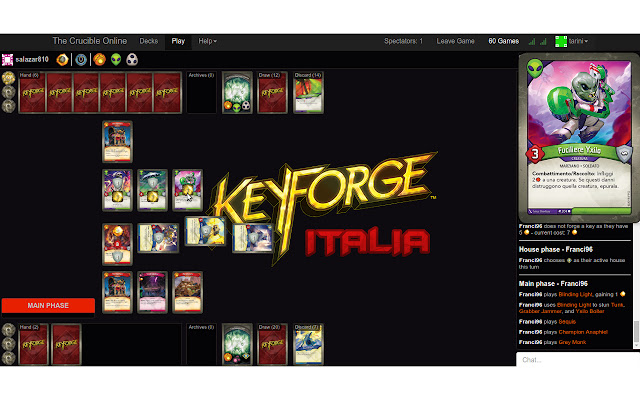This screenshot has height=400, width=640.
Task: Click the green tarini user avatar
Action: click(x=561, y=41)
